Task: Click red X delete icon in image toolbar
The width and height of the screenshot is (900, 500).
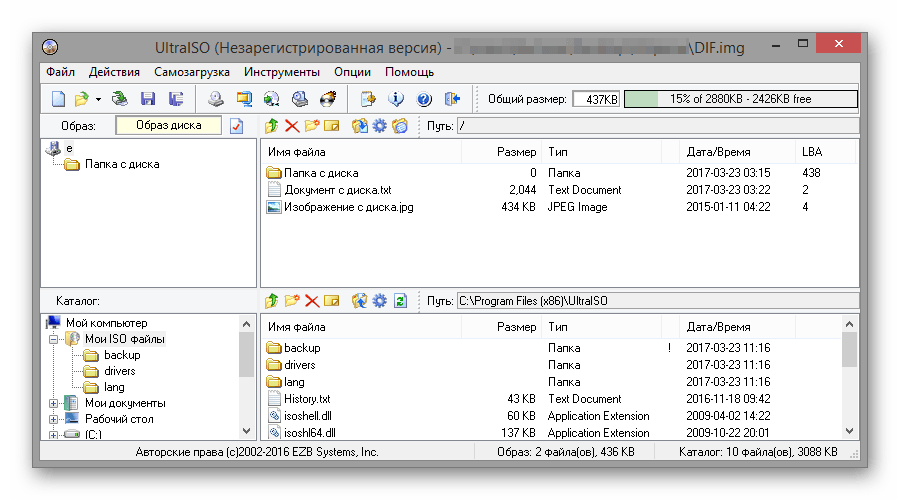Action: [292, 126]
